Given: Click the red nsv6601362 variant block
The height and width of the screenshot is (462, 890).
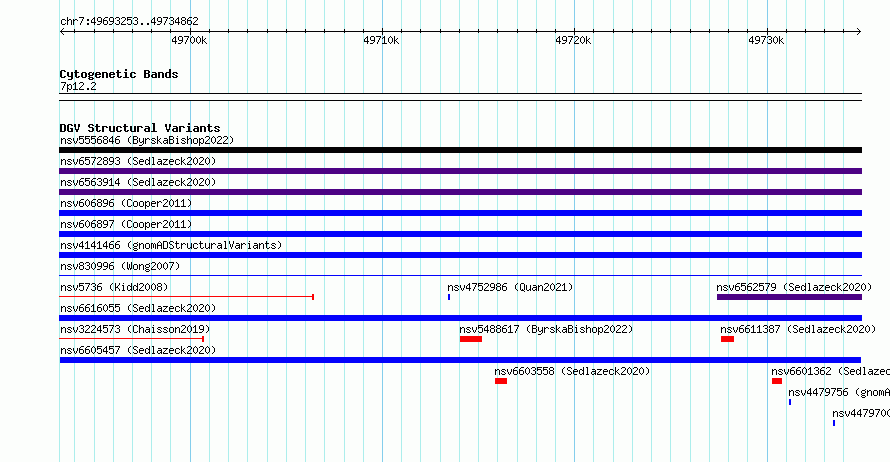Looking at the screenshot, I should click(x=777, y=381).
